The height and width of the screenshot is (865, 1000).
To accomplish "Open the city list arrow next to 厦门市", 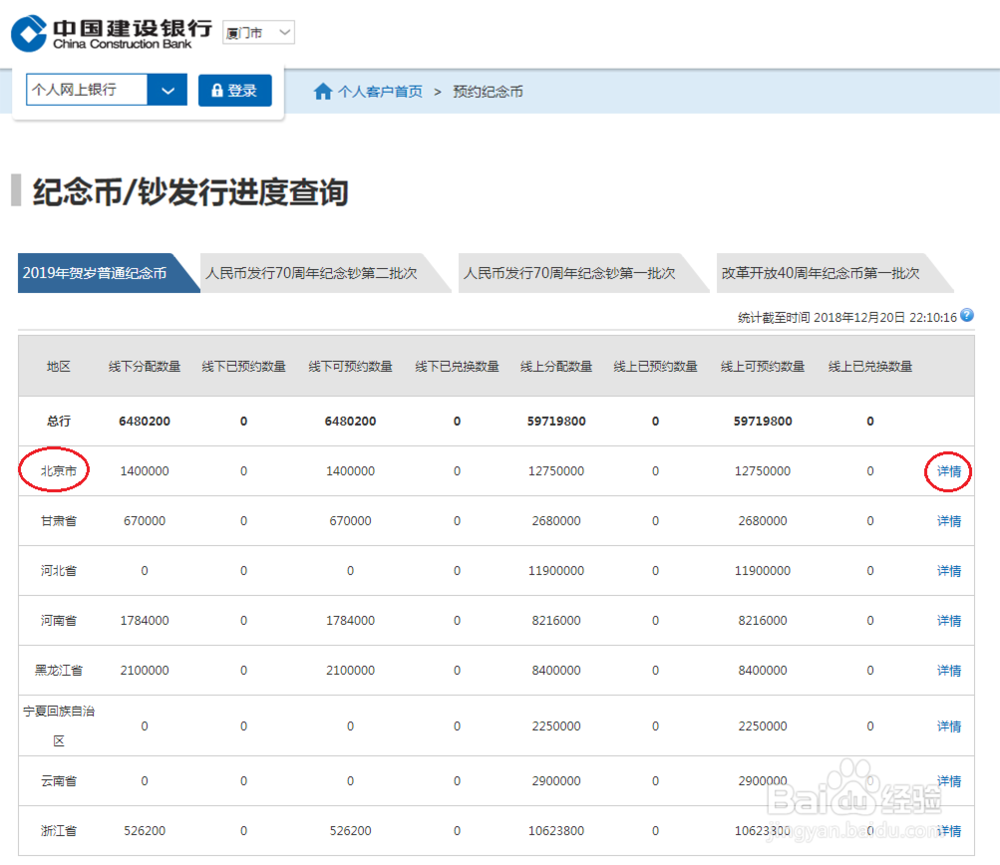I will click(x=282, y=32).
